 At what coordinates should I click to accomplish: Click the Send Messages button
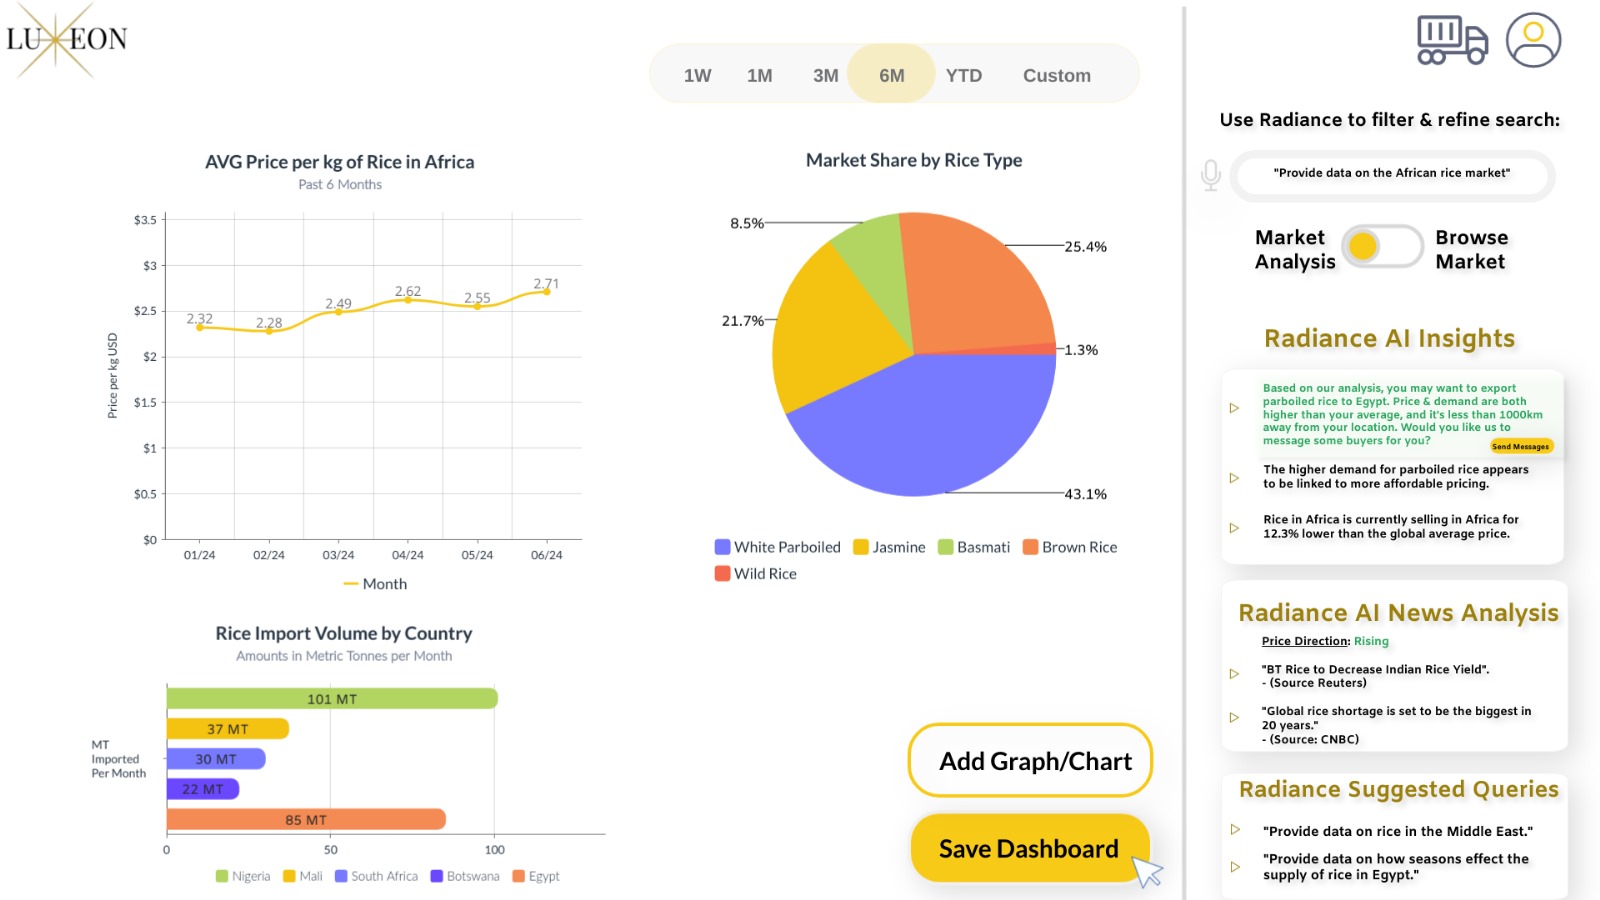[x=1520, y=447]
